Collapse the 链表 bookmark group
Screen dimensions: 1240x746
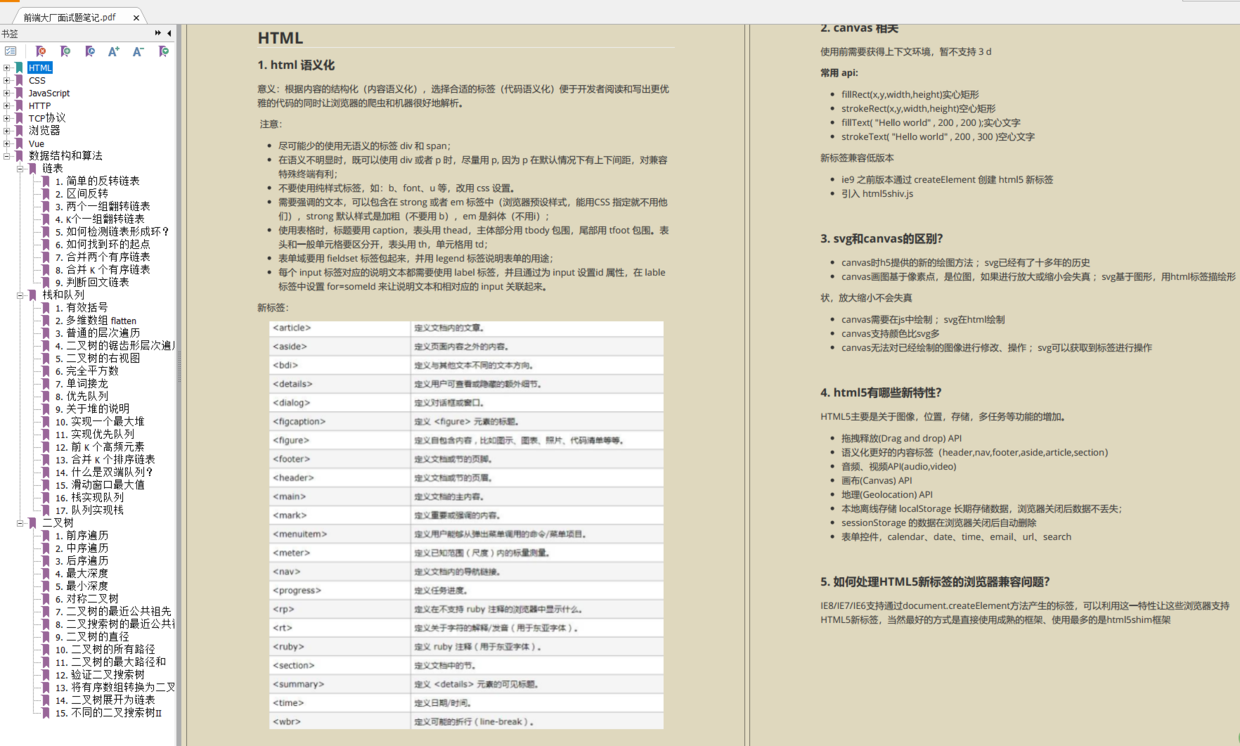(19, 169)
